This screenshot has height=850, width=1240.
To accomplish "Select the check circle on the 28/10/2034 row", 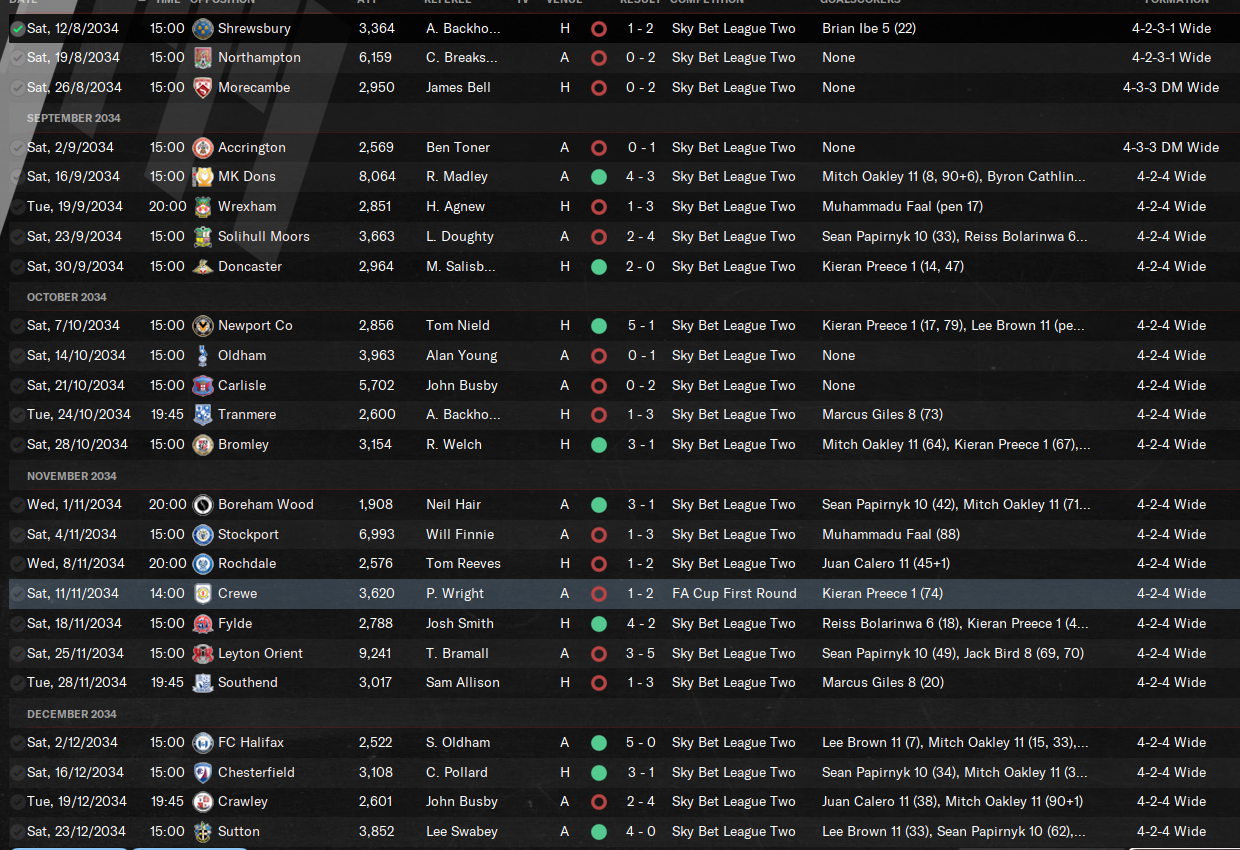I will tap(17, 445).
